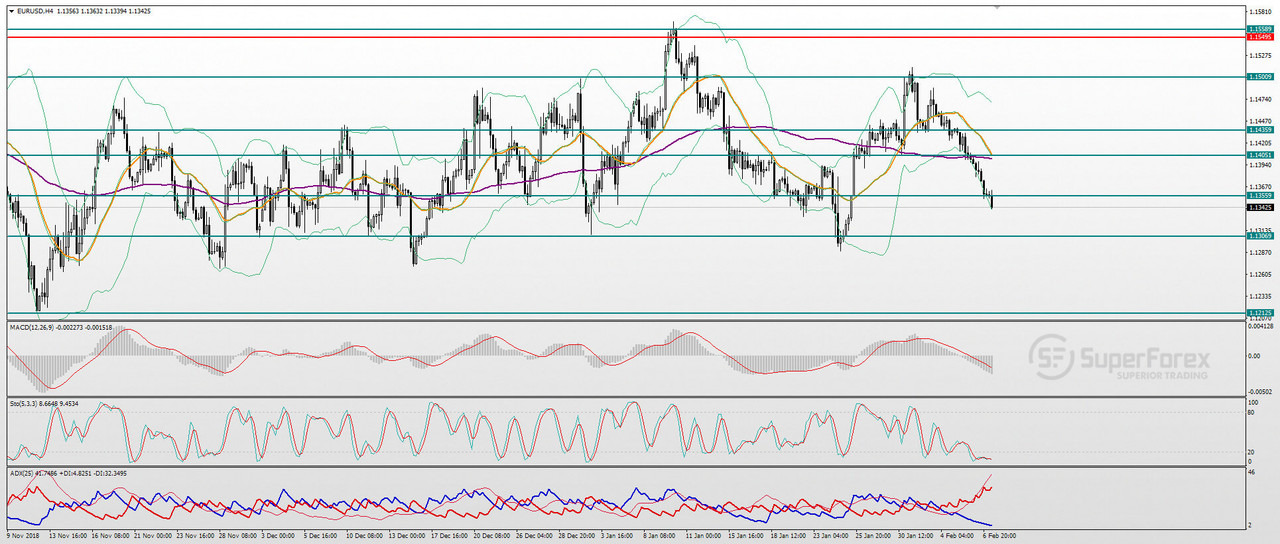Click the 9 Nov 2018 date label
This screenshot has height=544, width=1280.
pos(22,536)
